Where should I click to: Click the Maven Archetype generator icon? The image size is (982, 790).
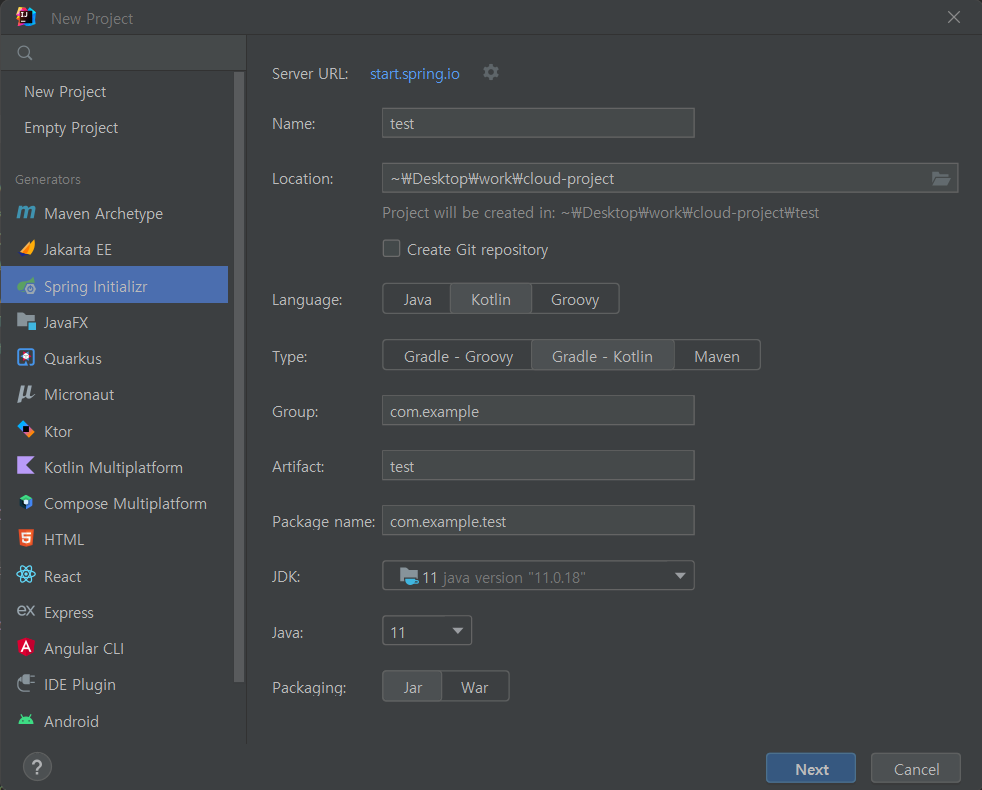click(x=26, y=213)
